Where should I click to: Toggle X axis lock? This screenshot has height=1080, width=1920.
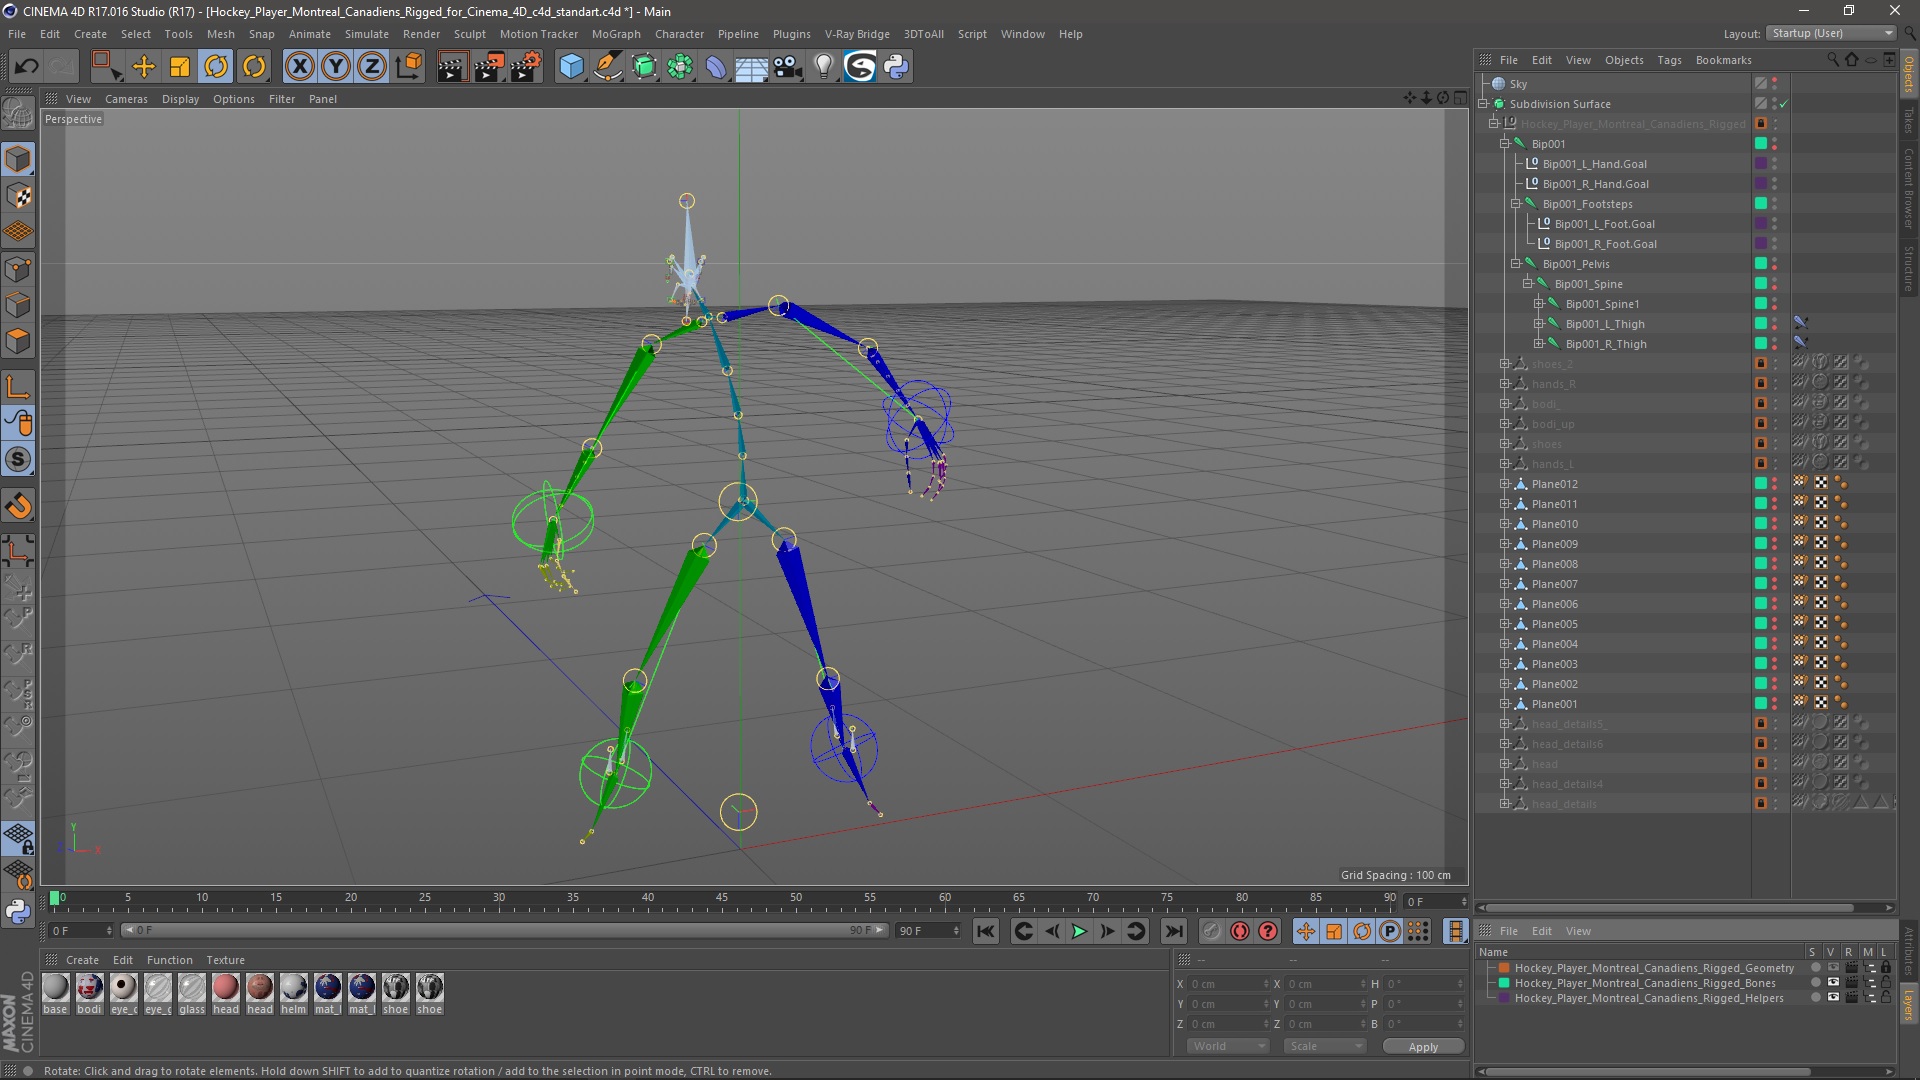[299, 67]
